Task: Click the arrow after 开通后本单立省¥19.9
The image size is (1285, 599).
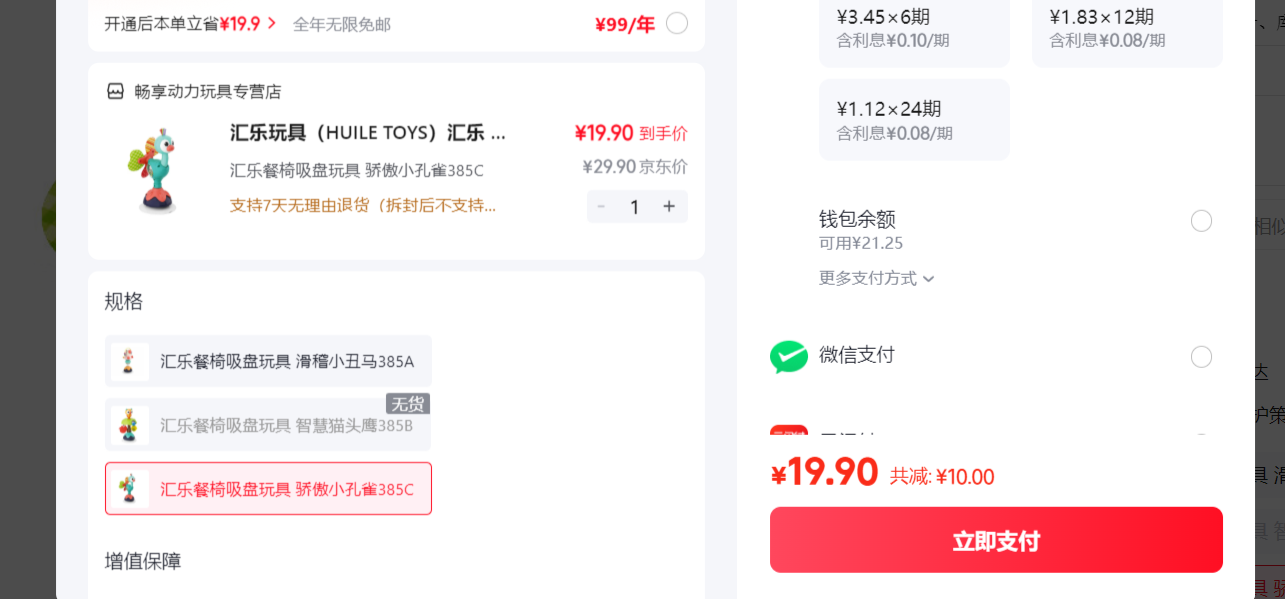Action: (271, 23)
